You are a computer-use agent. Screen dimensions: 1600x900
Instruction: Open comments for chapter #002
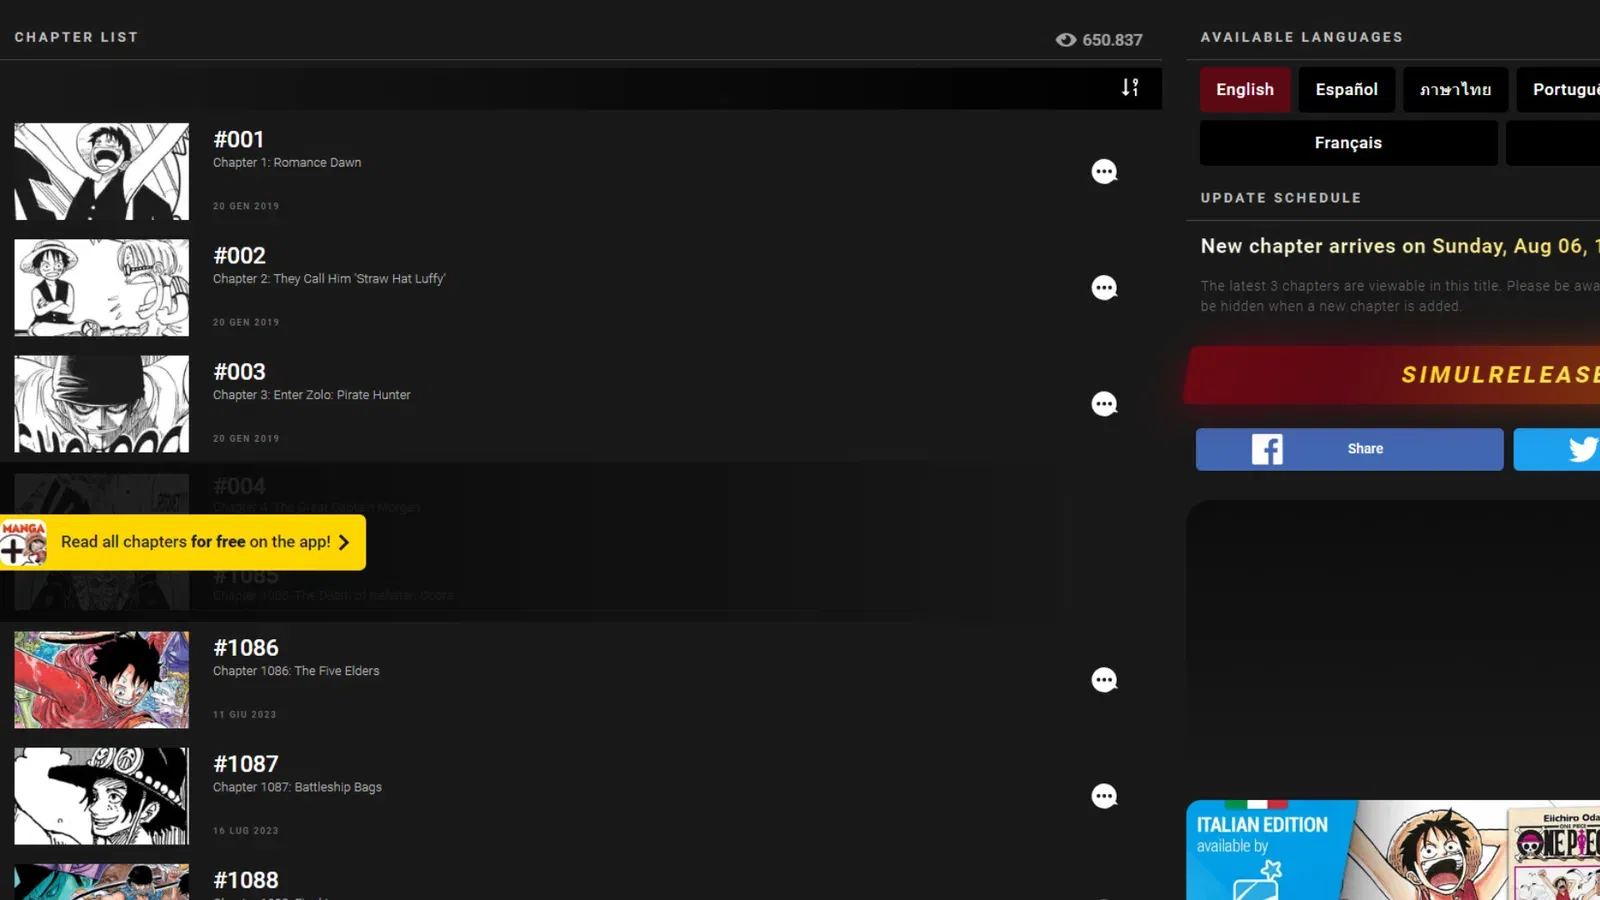[1104, 288]
